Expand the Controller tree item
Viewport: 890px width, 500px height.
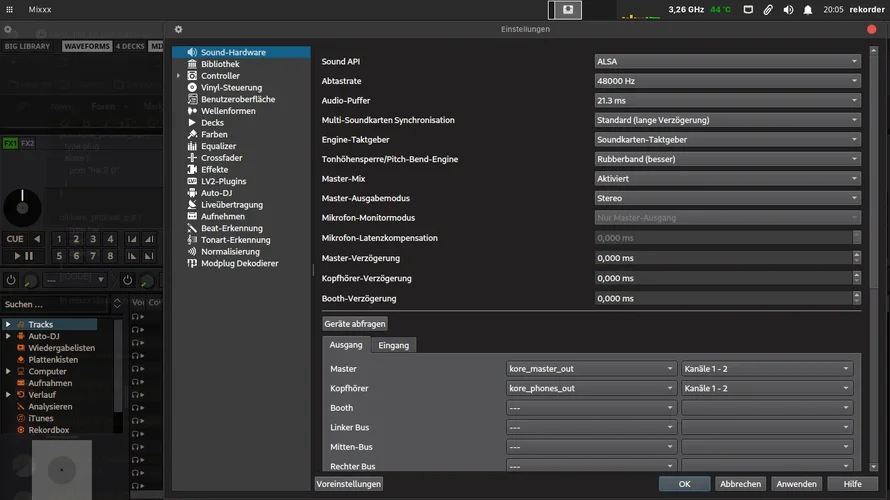point(179,76)
